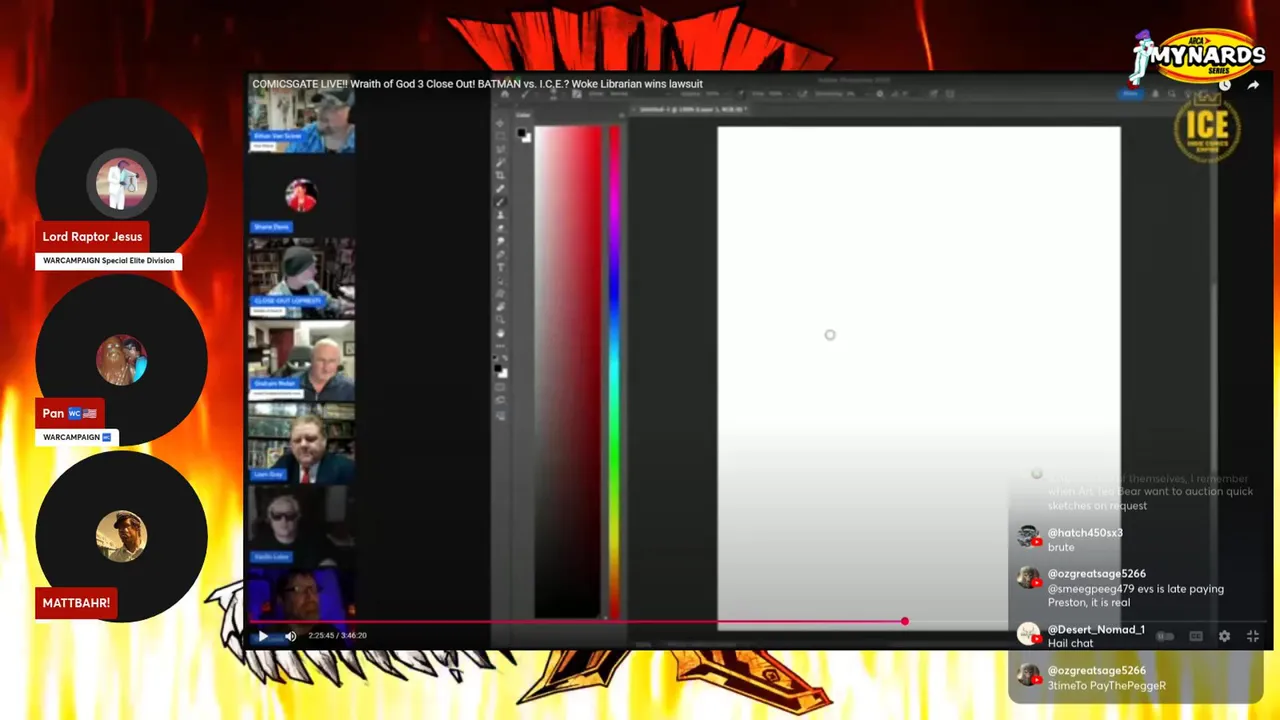Screen dimensions: 1280x720
Task: Select the Move tool in the Photoshop toolbar
Action: (501, 123)
